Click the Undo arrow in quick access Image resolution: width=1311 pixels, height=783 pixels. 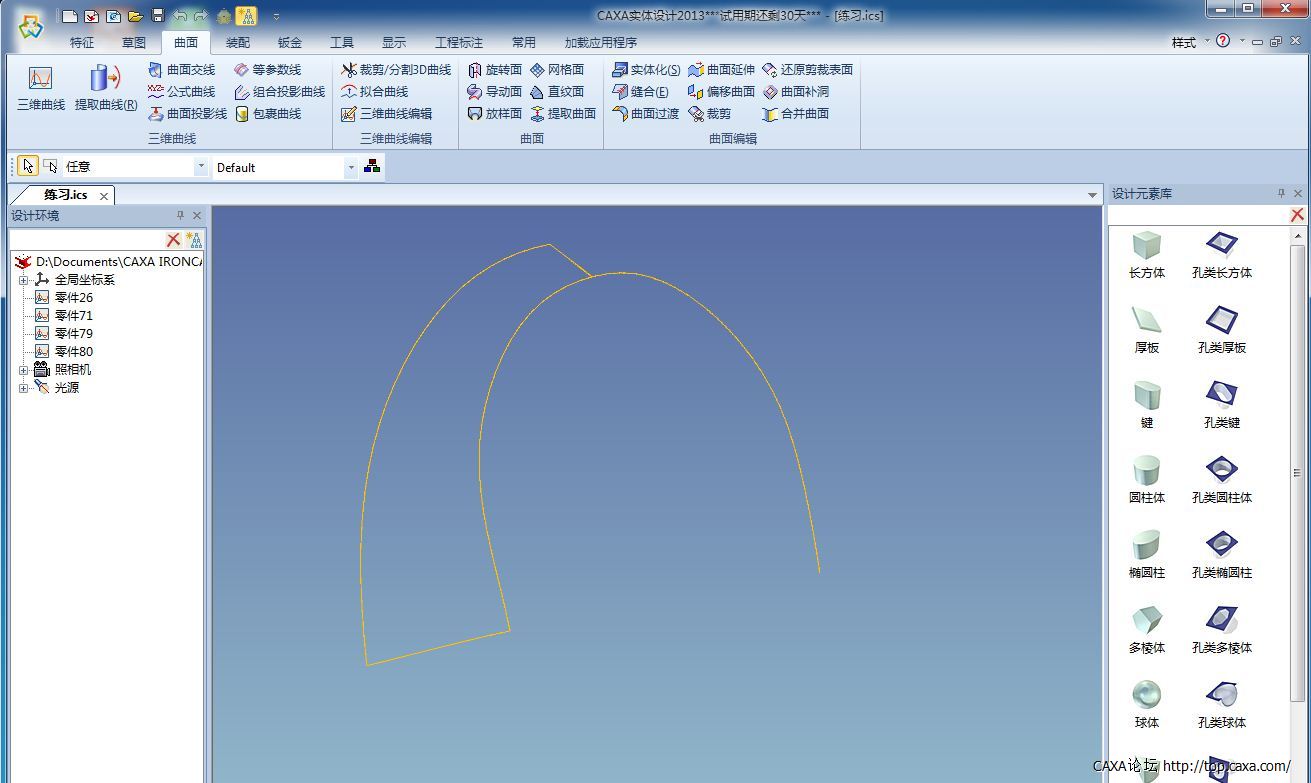[180, 16]
